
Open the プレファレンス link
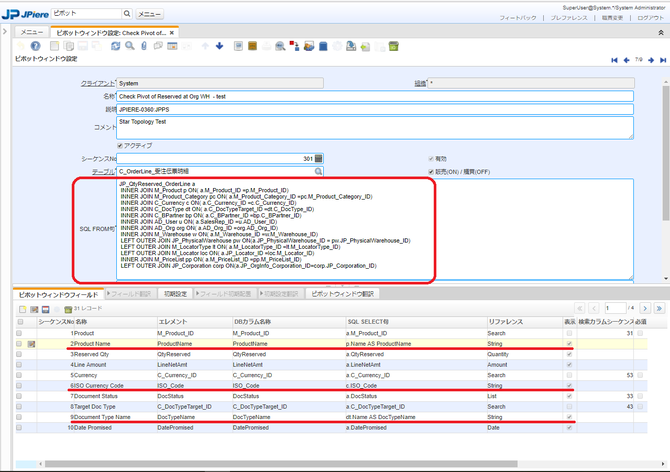pos(569,18)
